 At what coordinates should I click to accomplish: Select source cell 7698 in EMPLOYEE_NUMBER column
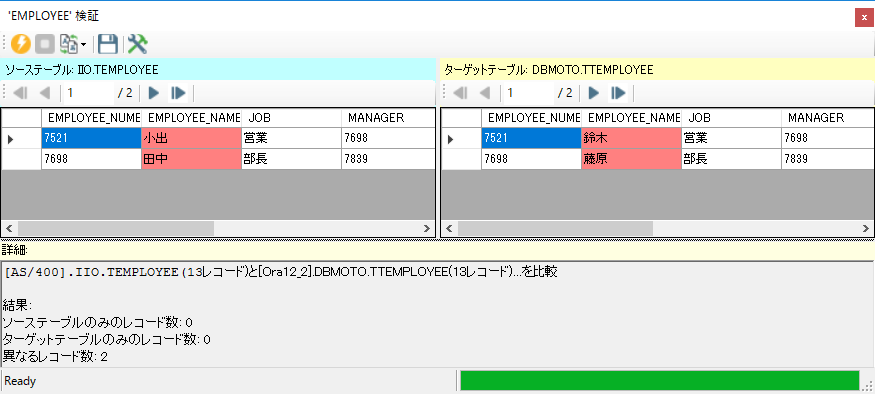point(92,160)
